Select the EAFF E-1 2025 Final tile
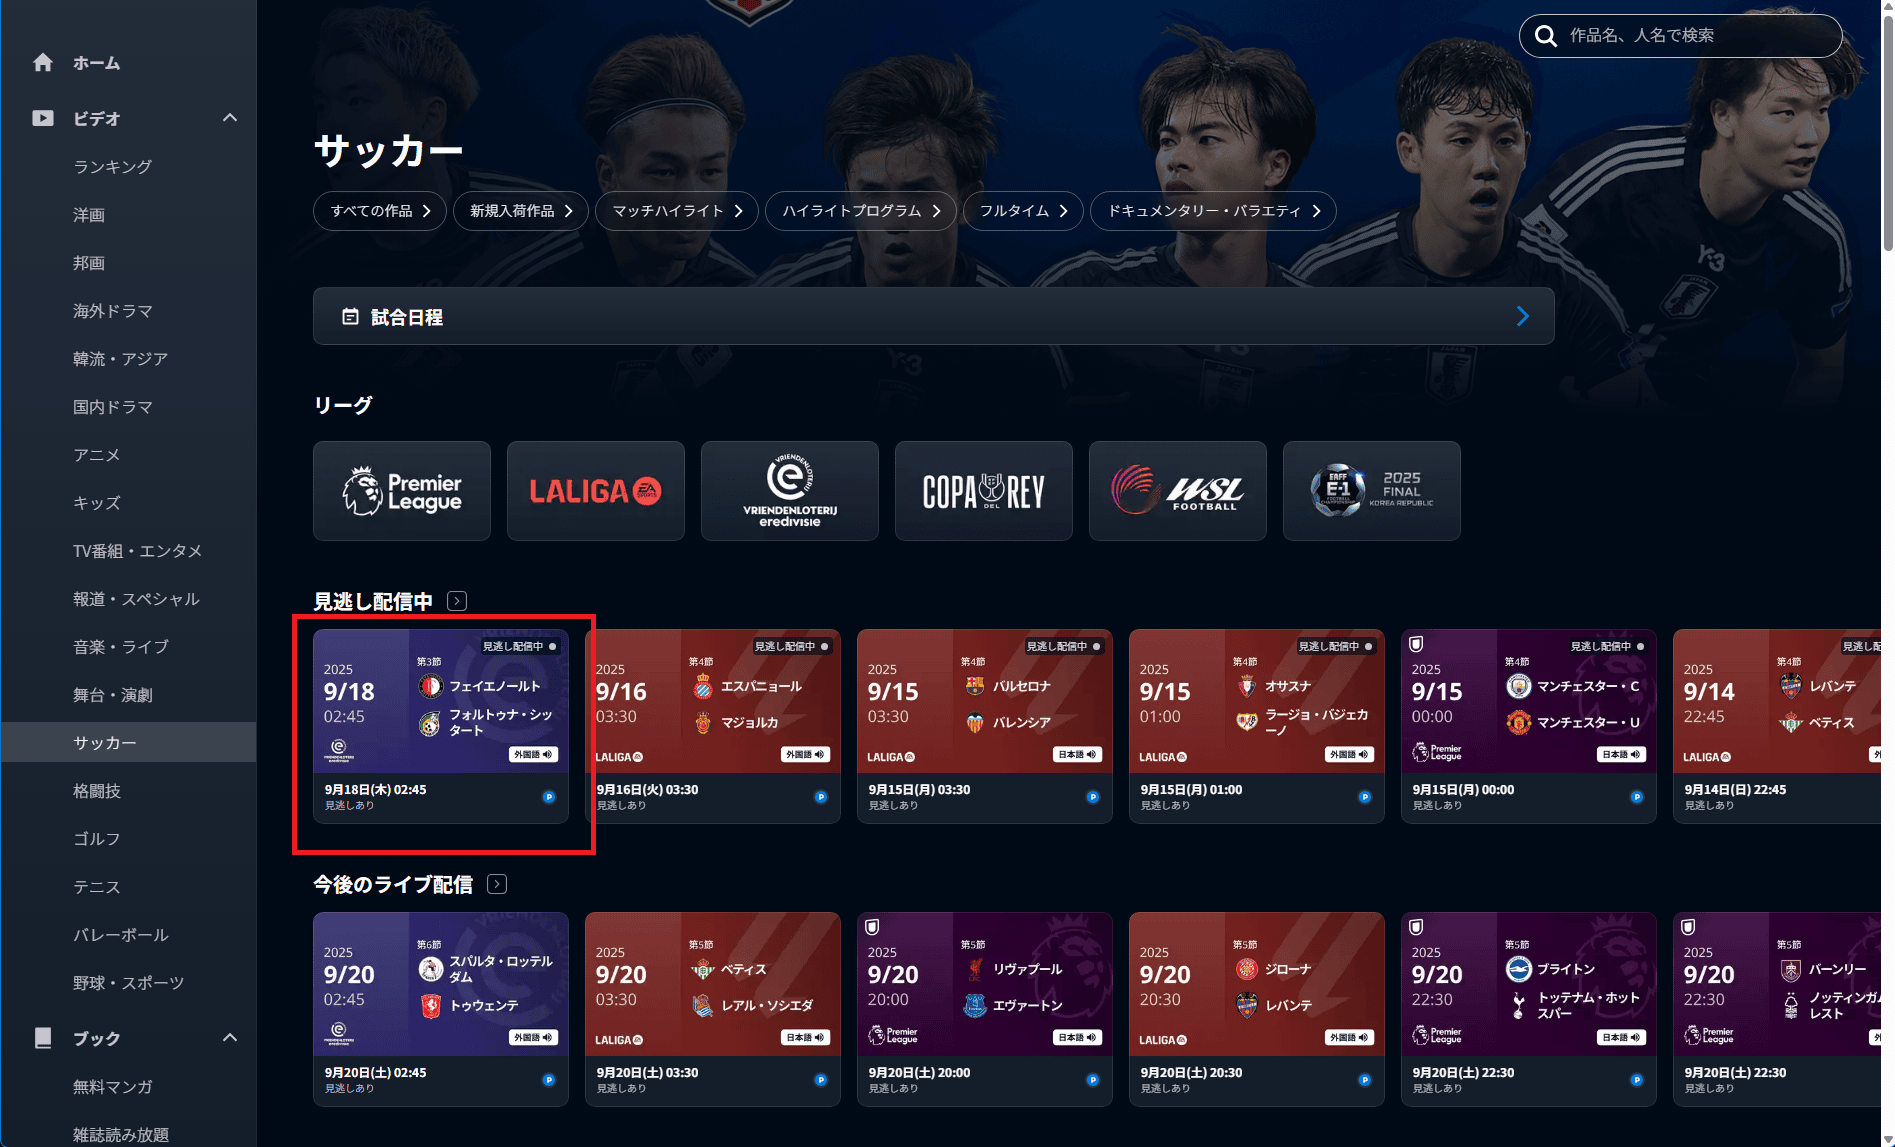The image size is (1895, 1147). (x=1372, y=491)
